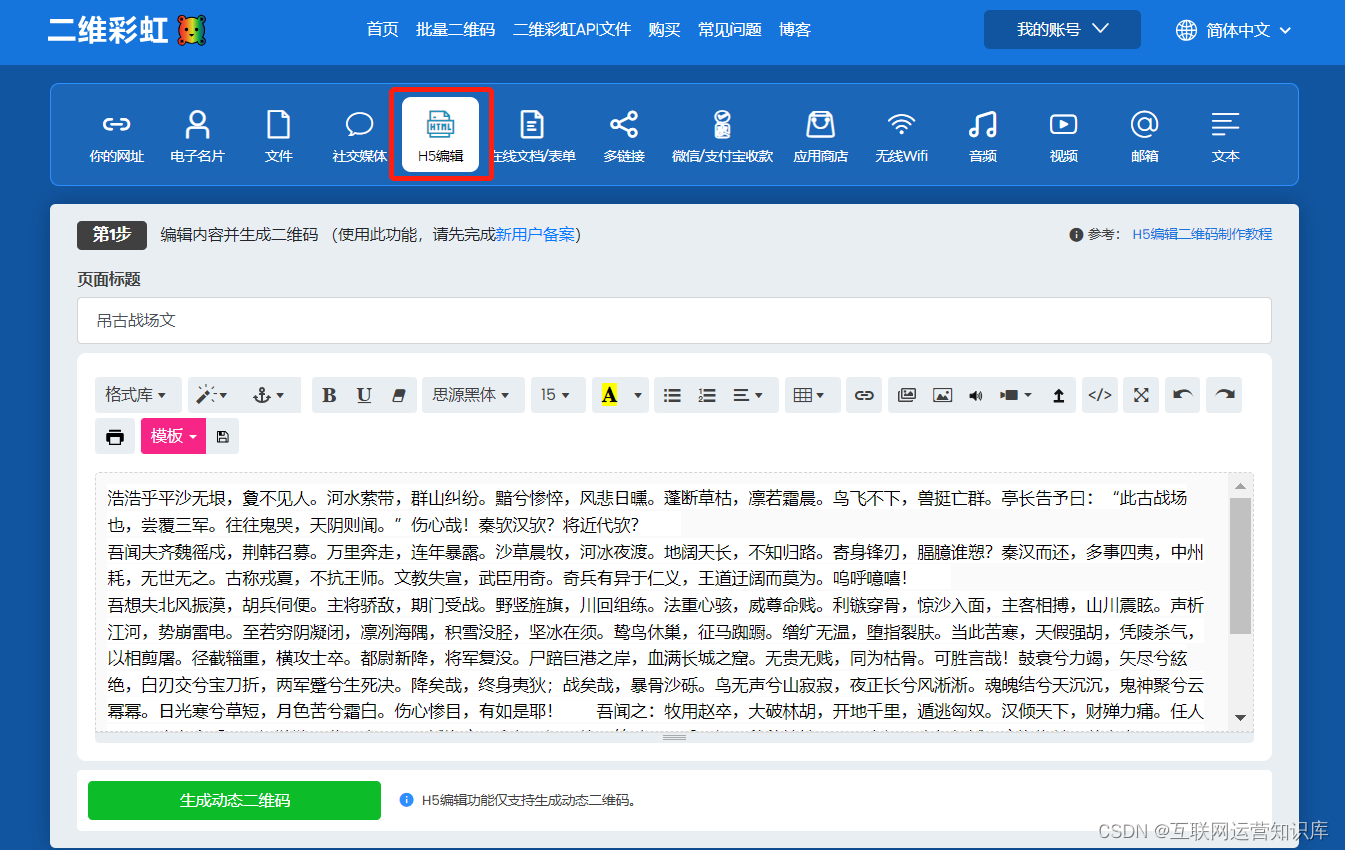Image resolution: width=1345 pixels, height=850 pixels.
Task: Click scrollbar up arrow in editor
Action: click(1240, 486)
